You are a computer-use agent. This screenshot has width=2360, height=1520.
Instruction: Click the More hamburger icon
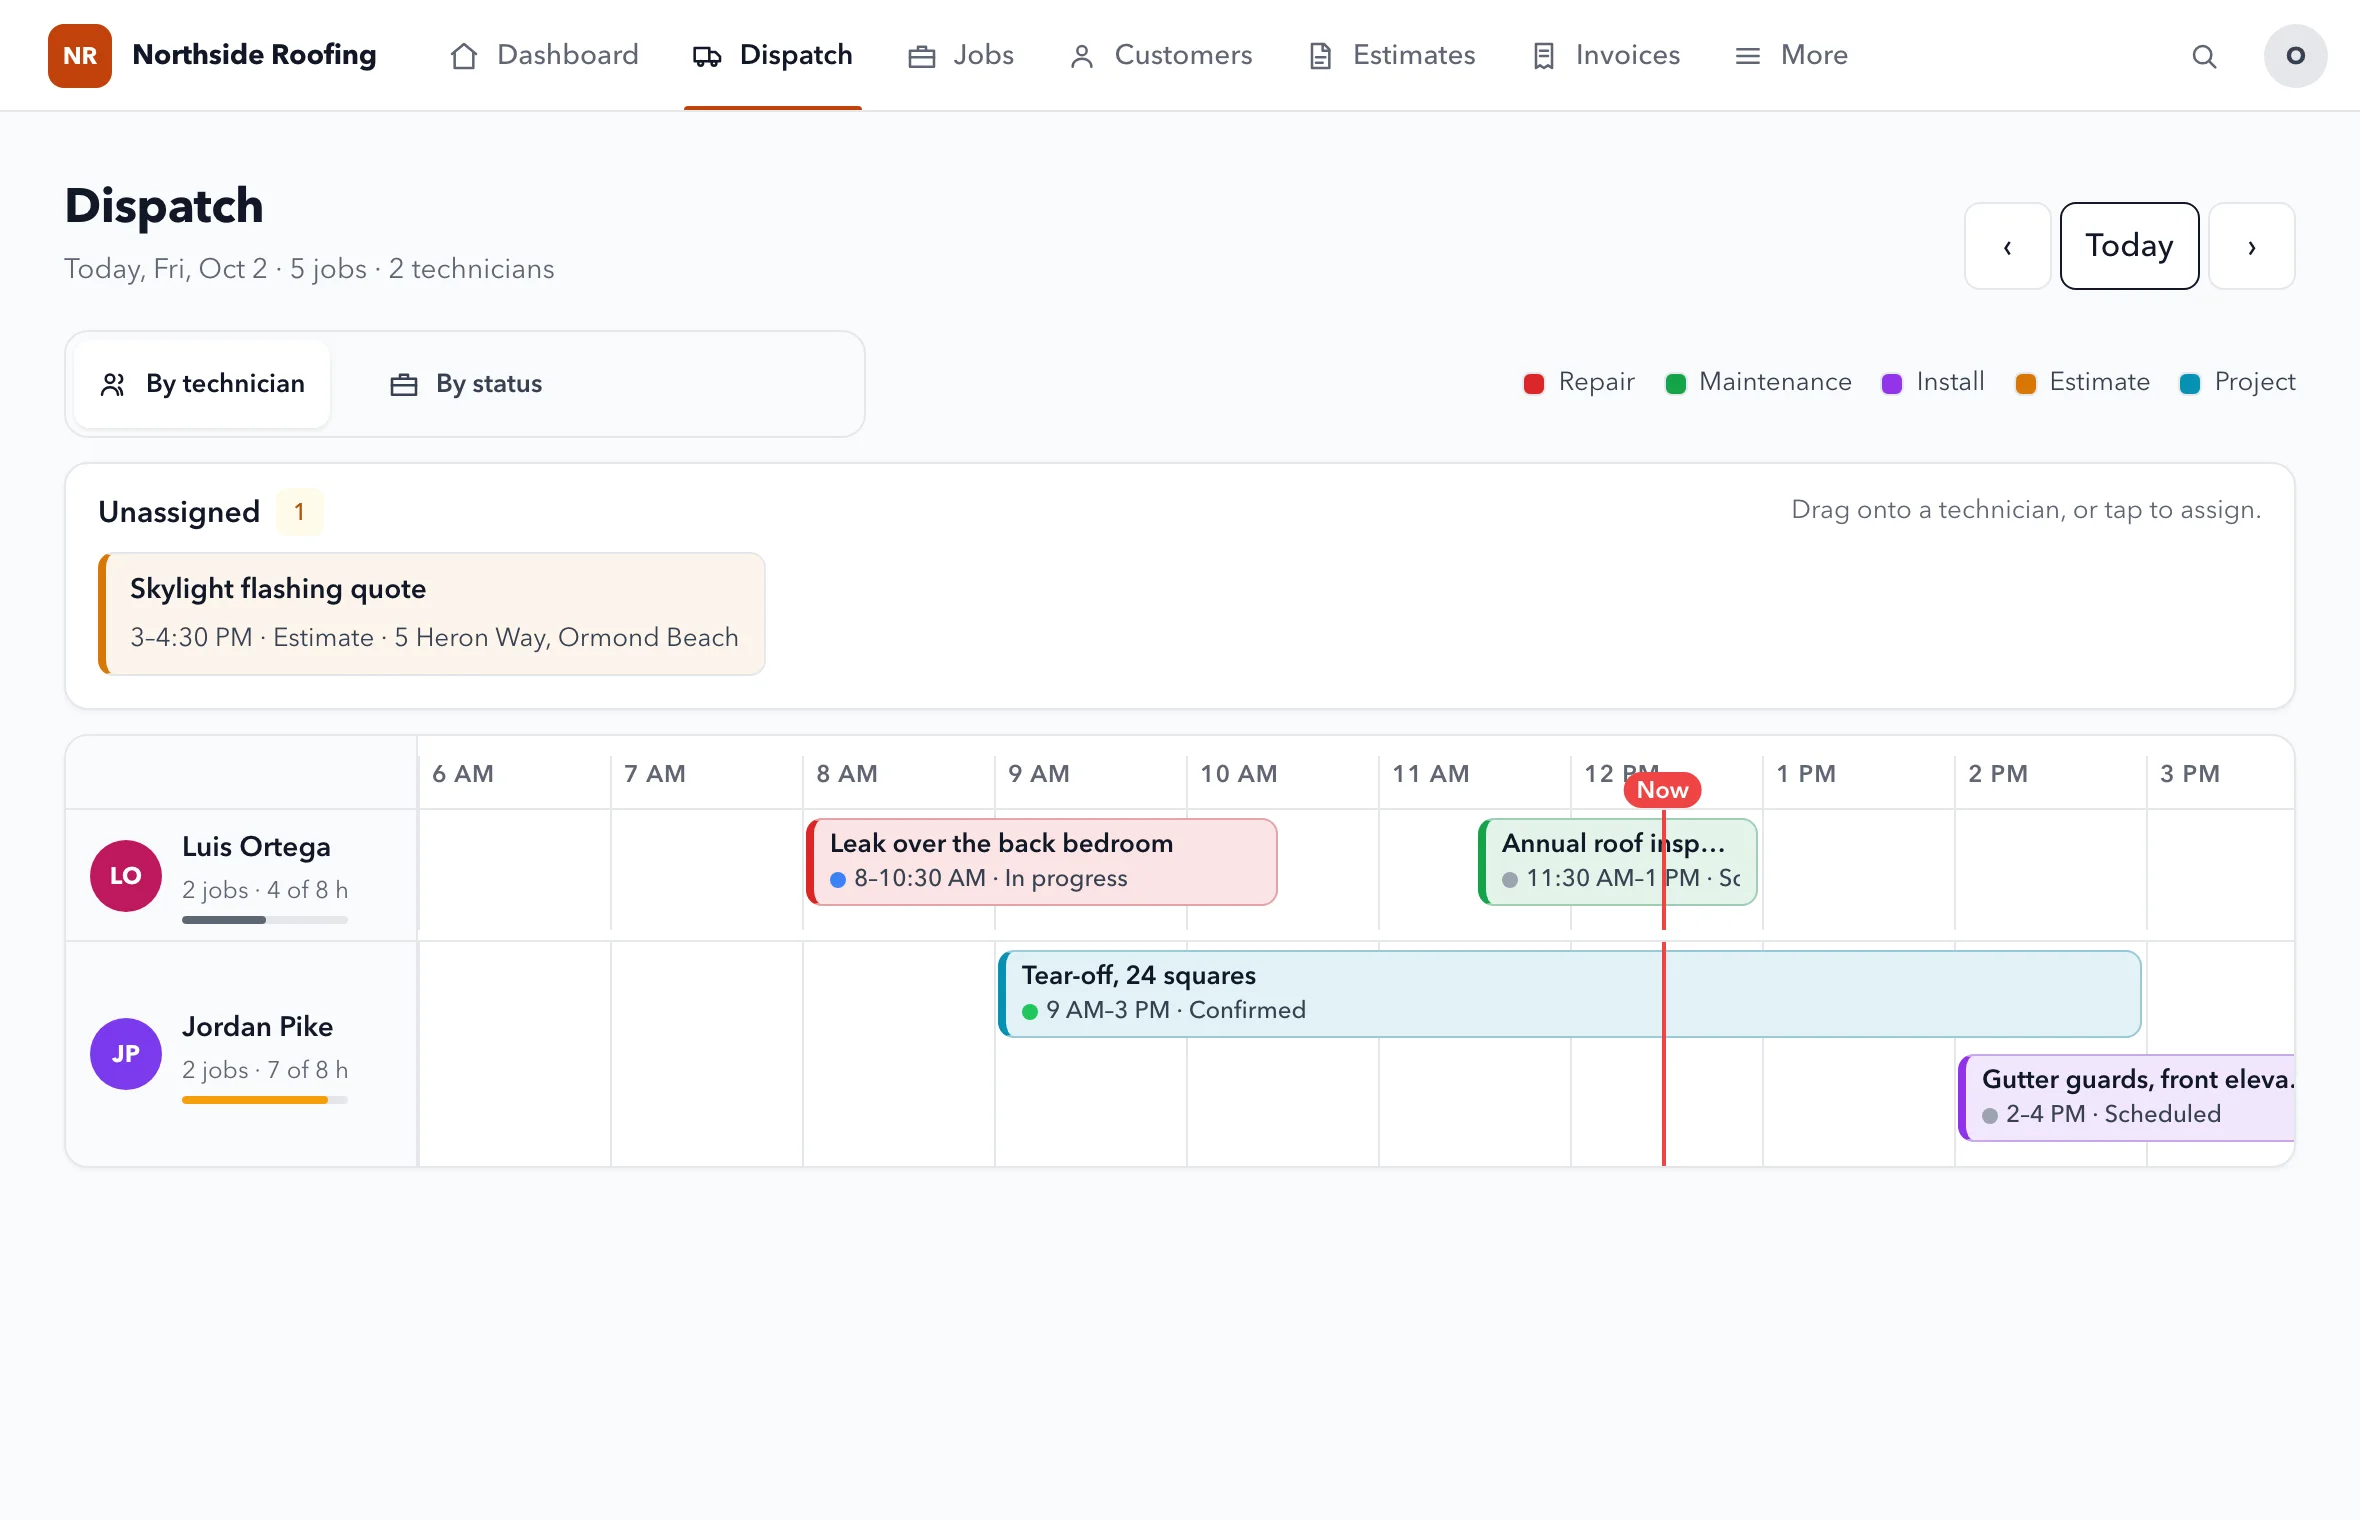1747,56
